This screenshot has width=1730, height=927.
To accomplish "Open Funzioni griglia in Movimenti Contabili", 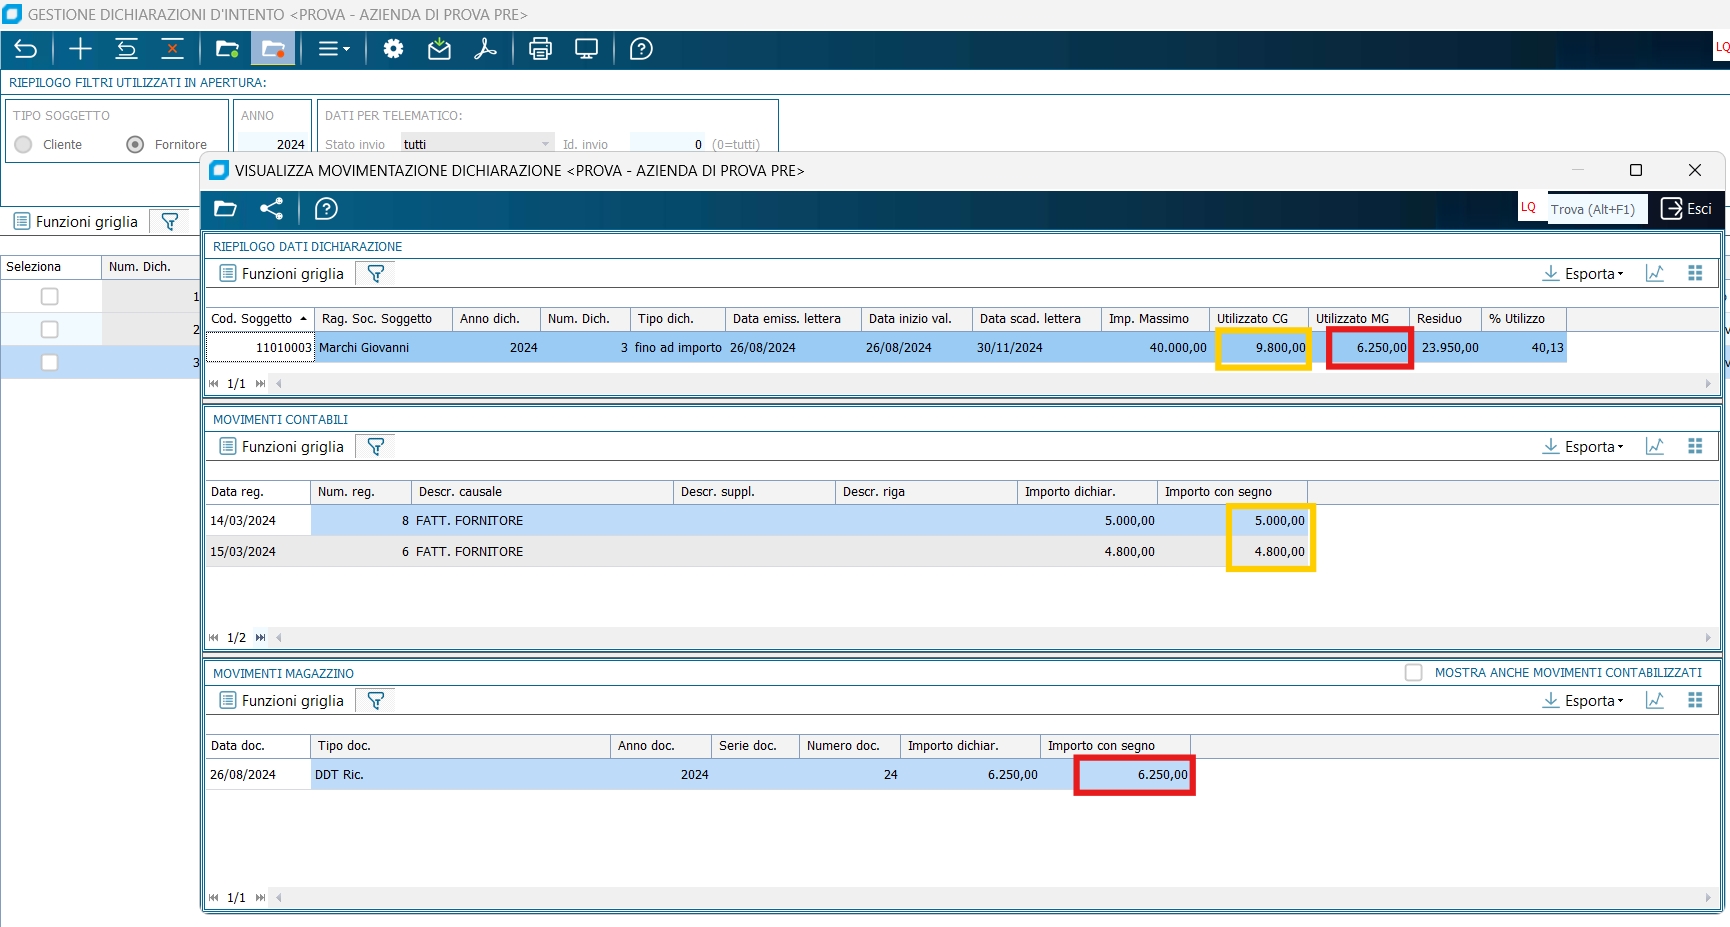I will (x=281, y=447).
